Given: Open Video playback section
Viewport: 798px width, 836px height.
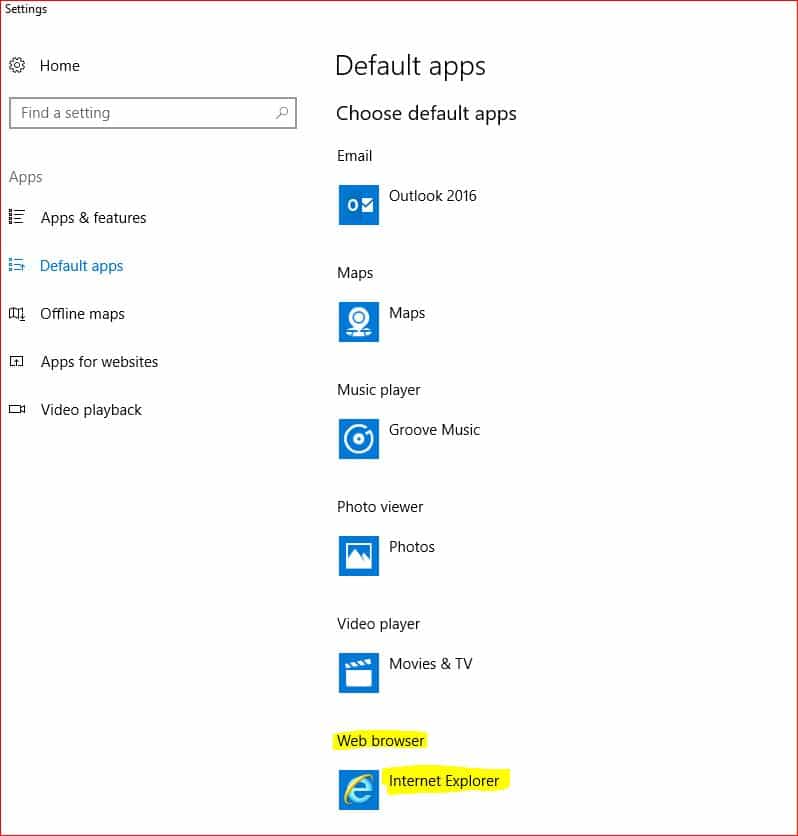Looking at the screenshot, I should (x=91, y=409).
